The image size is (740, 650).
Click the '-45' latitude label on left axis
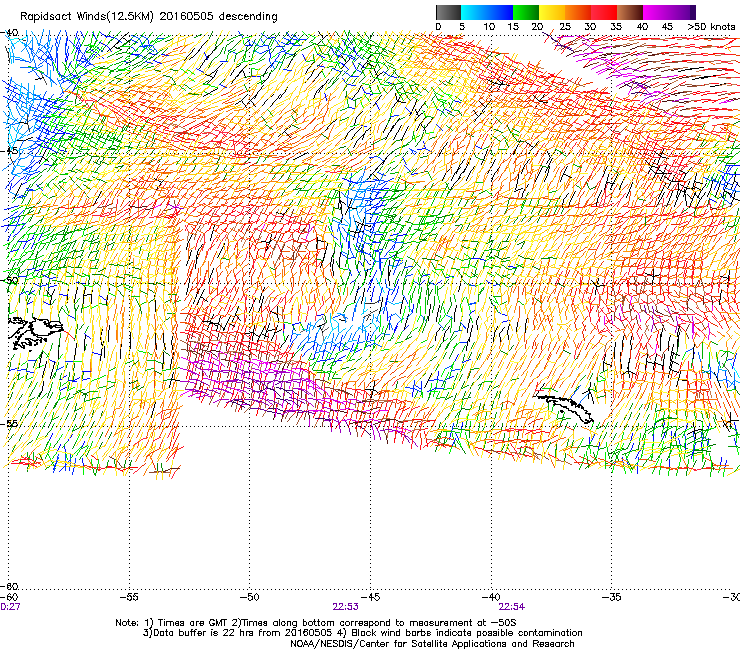click(x=9, y=151)
